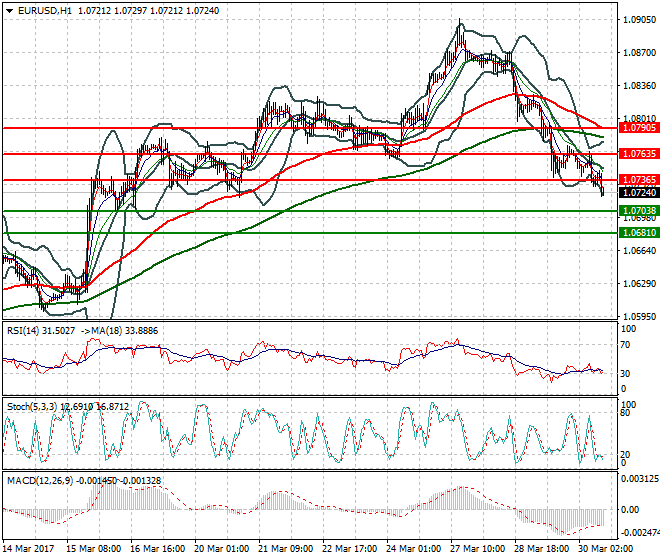Click the Stochastic scale value 20
The width and height of the screenshot is (660, 560).
coord(626,455)
